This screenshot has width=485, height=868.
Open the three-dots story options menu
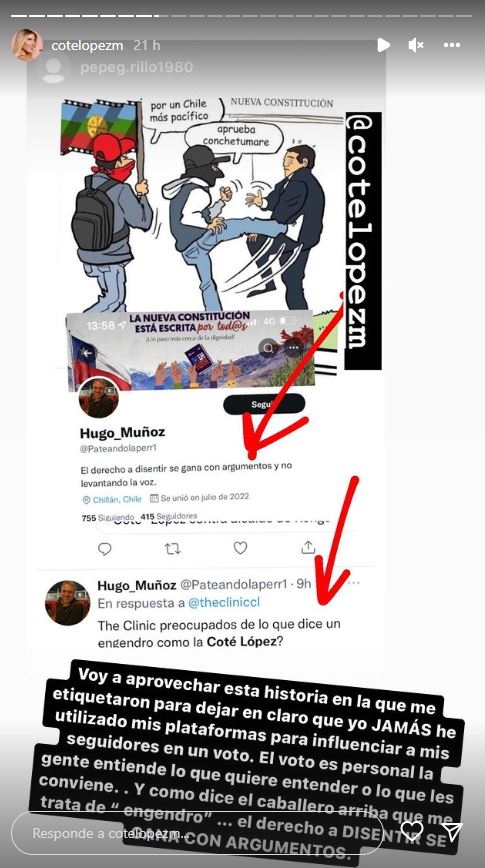[x=452, y=45]
